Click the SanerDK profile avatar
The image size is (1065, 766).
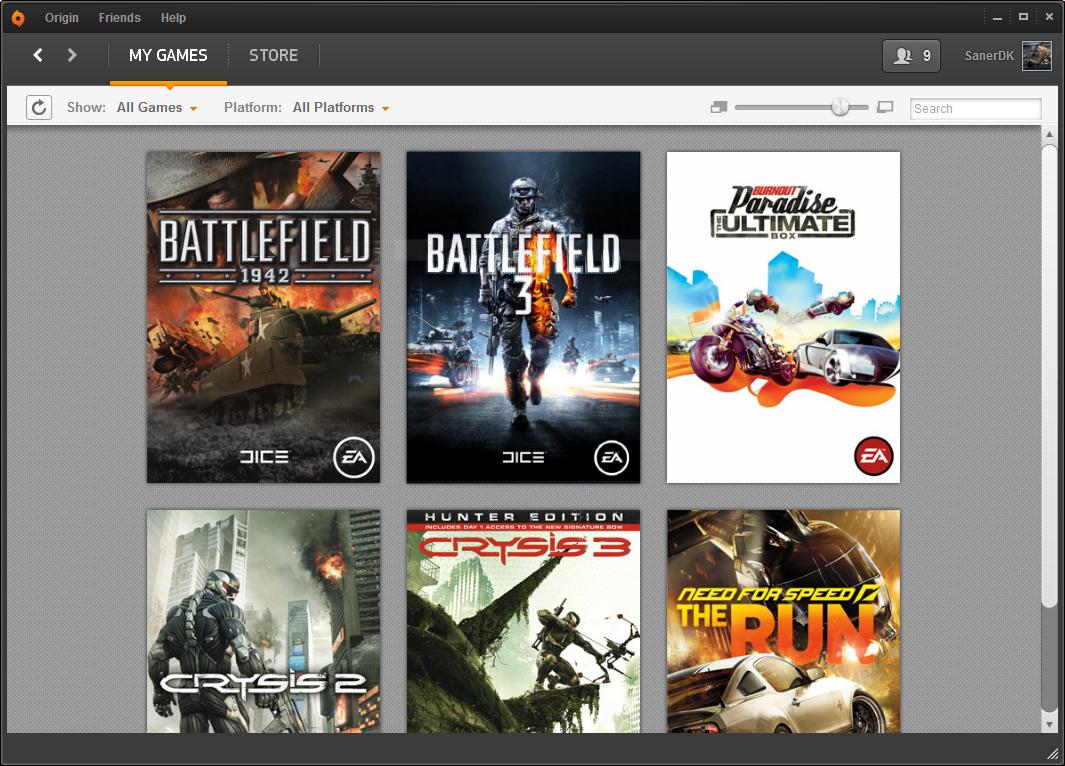(1036, 56)
